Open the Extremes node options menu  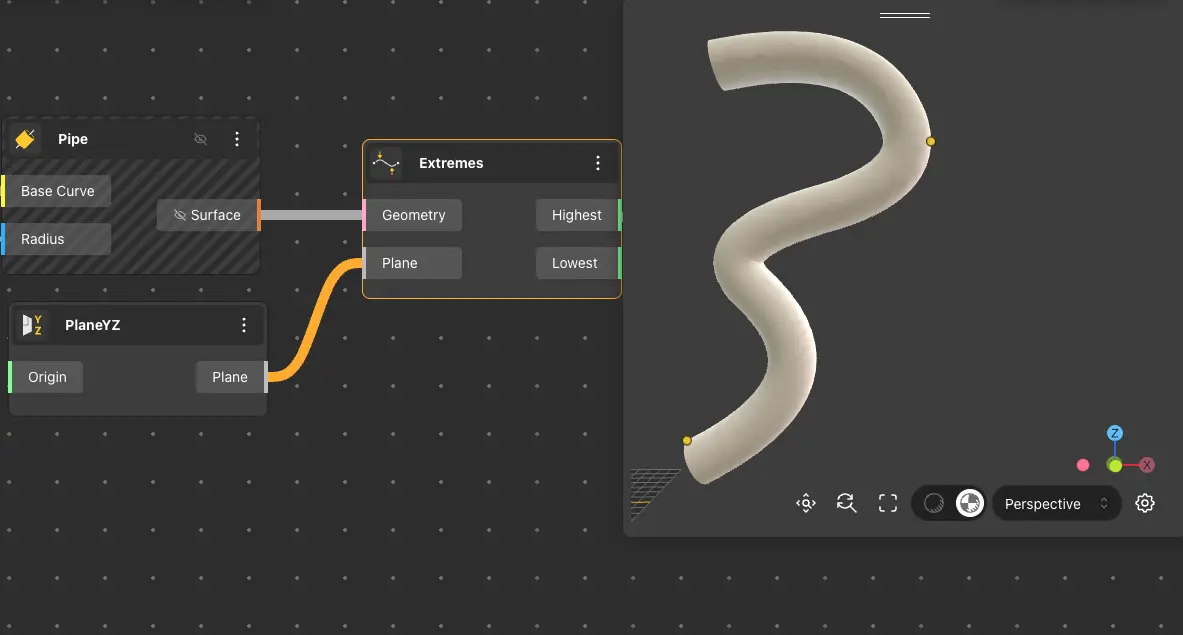[x=598, y=163]
